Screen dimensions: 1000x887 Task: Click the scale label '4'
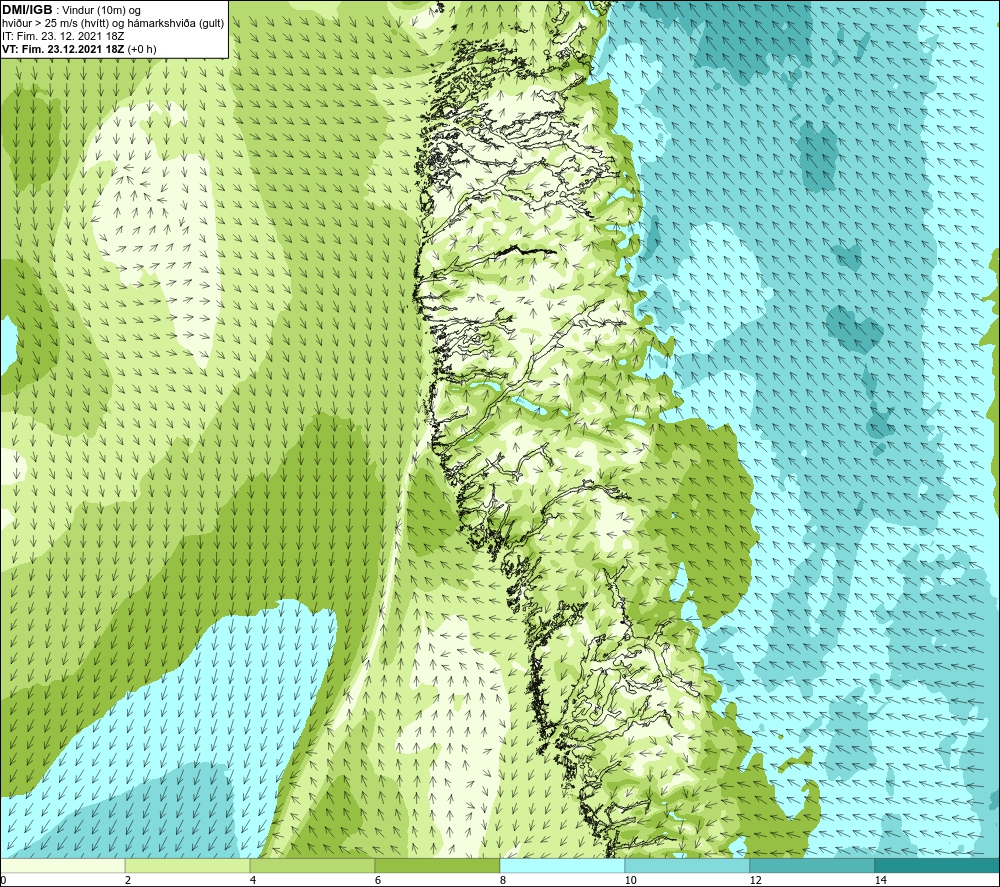(x=253, y=881)
